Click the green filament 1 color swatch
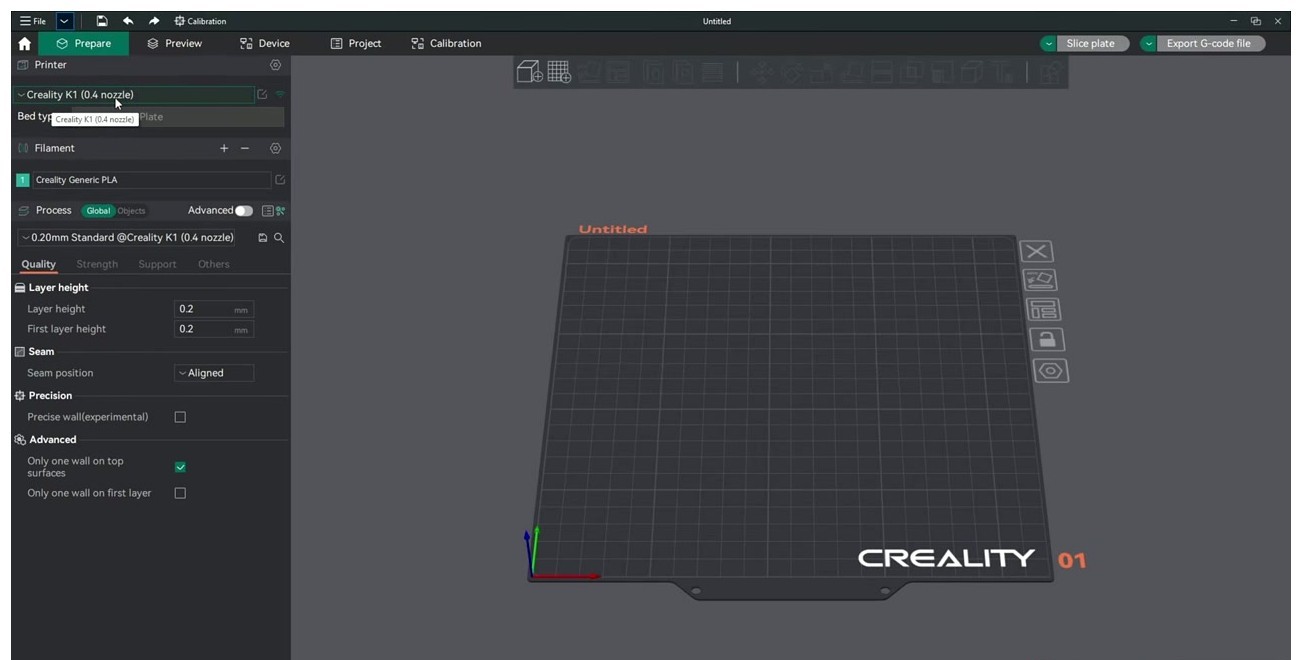1300x660 pixels. click(23, 180)
